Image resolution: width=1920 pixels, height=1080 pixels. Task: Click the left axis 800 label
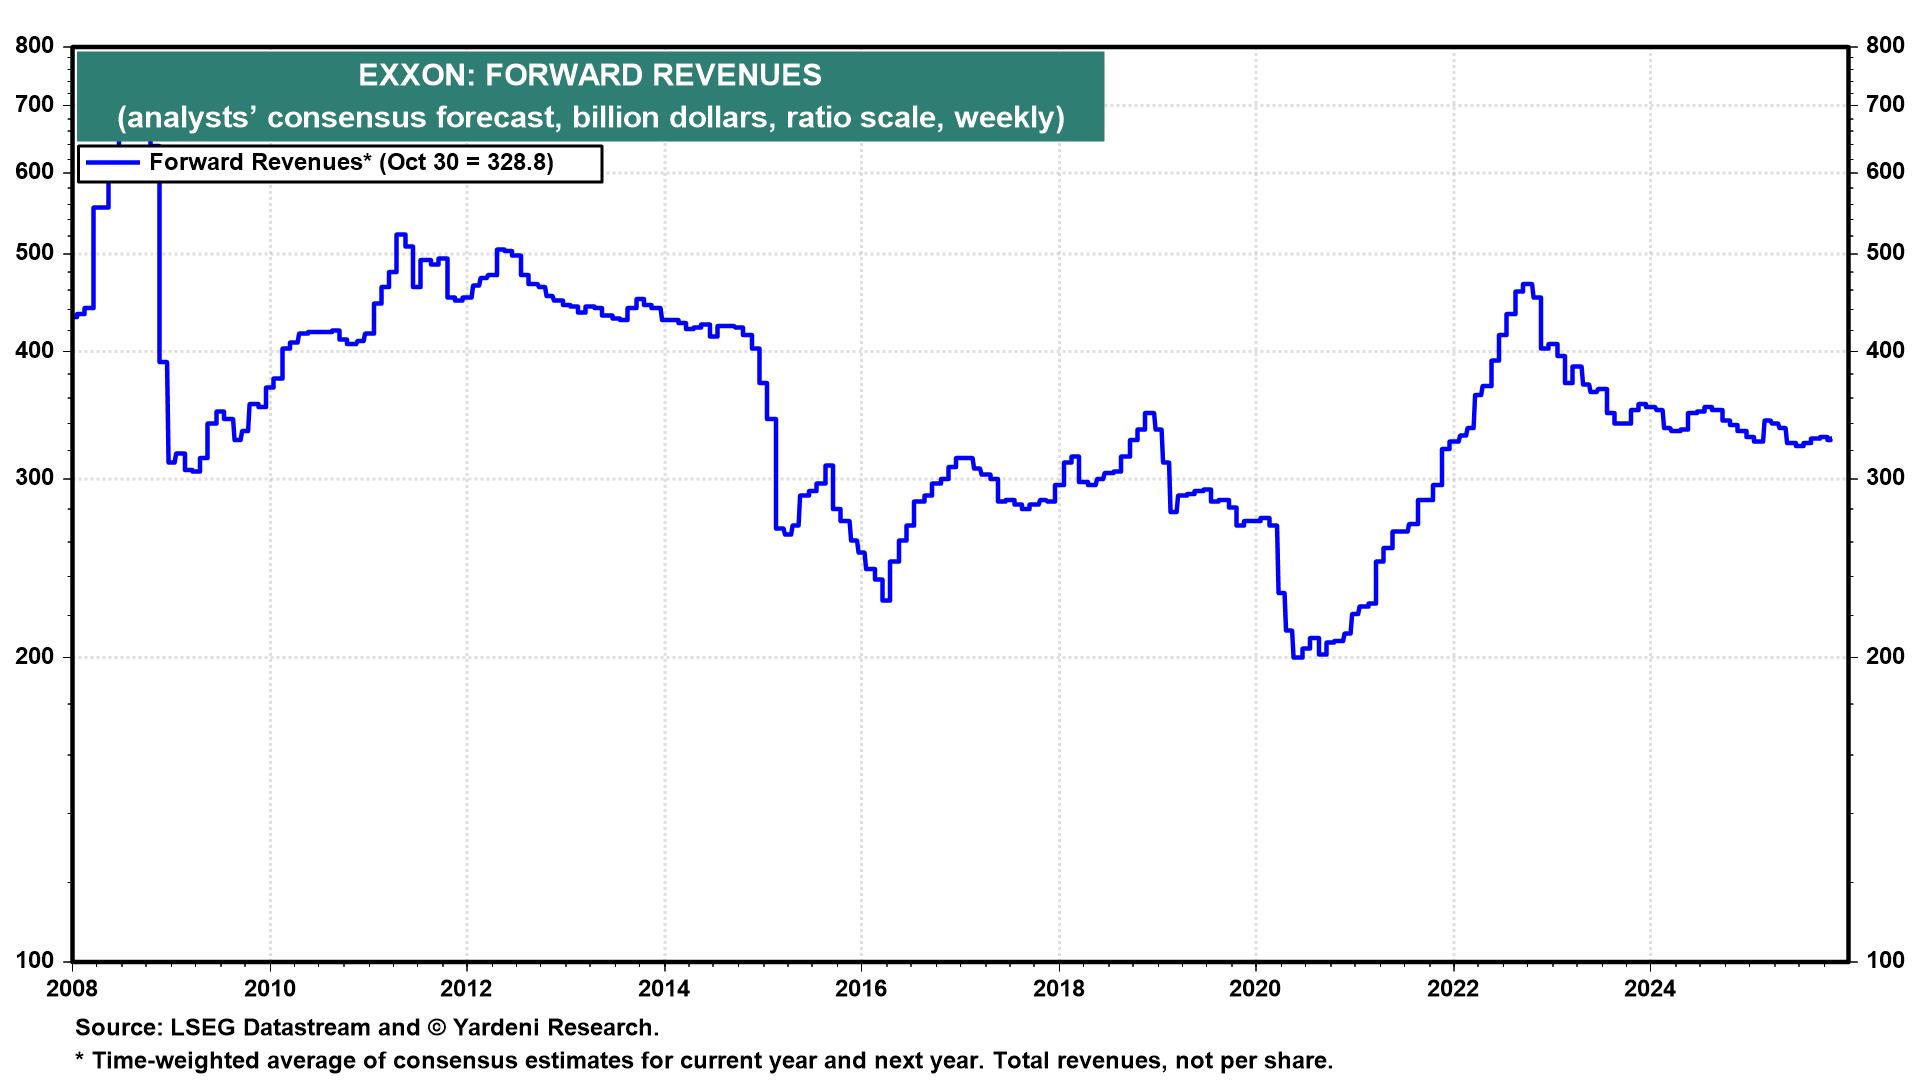coord(35,46)
